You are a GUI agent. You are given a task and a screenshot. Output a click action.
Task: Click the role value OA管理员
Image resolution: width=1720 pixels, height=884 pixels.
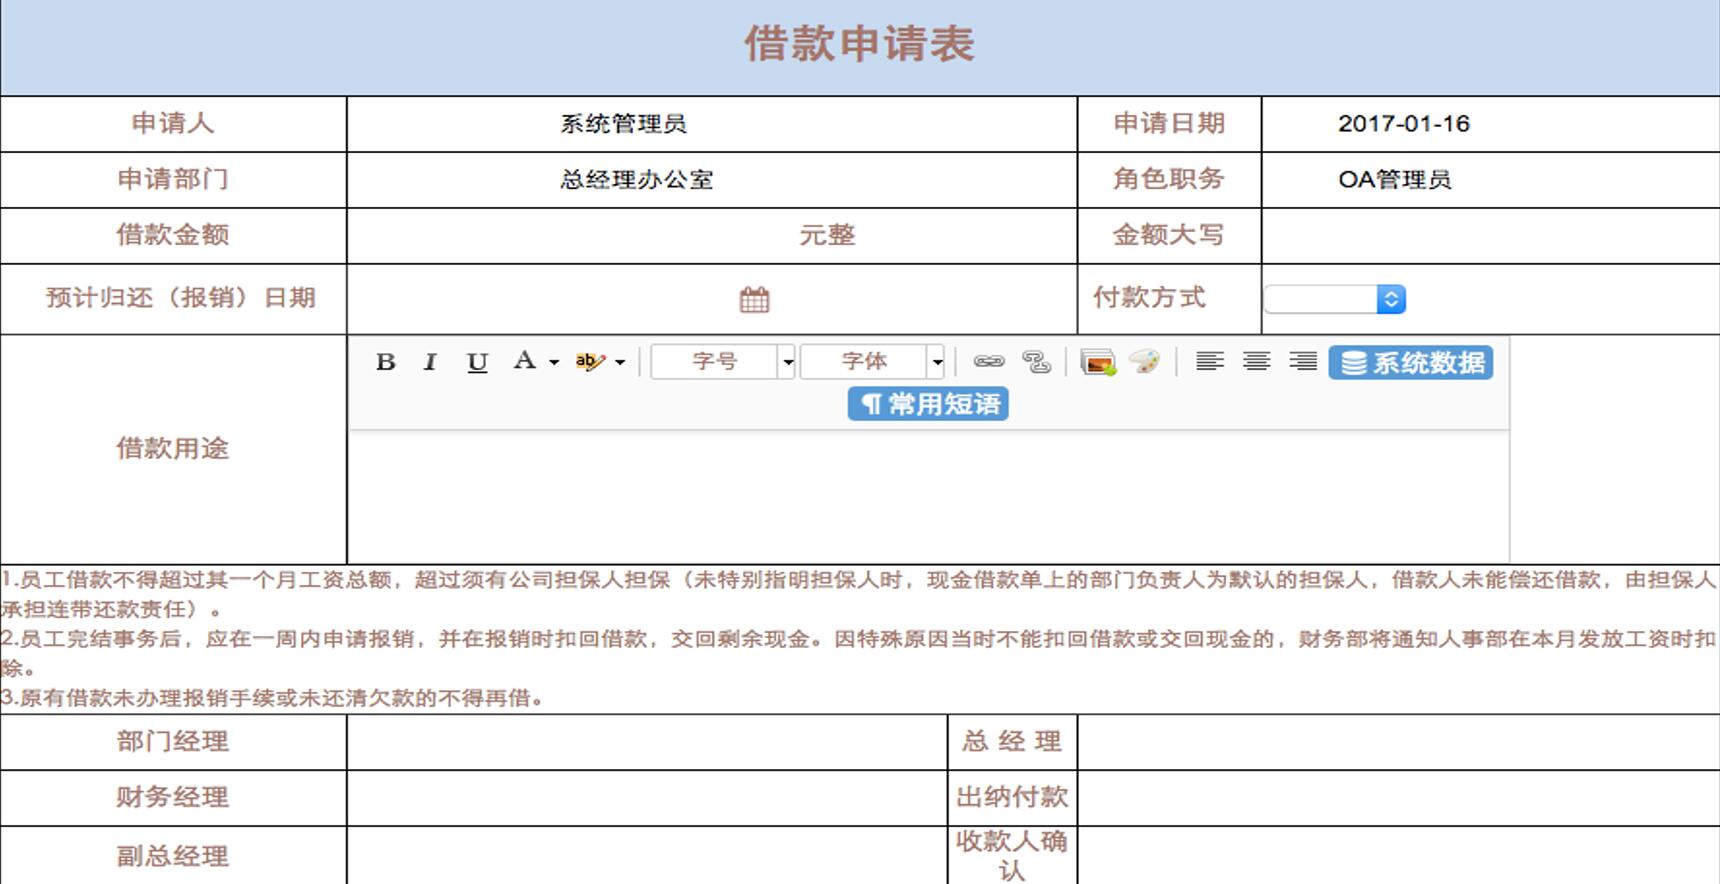[x=1395, y=180]
